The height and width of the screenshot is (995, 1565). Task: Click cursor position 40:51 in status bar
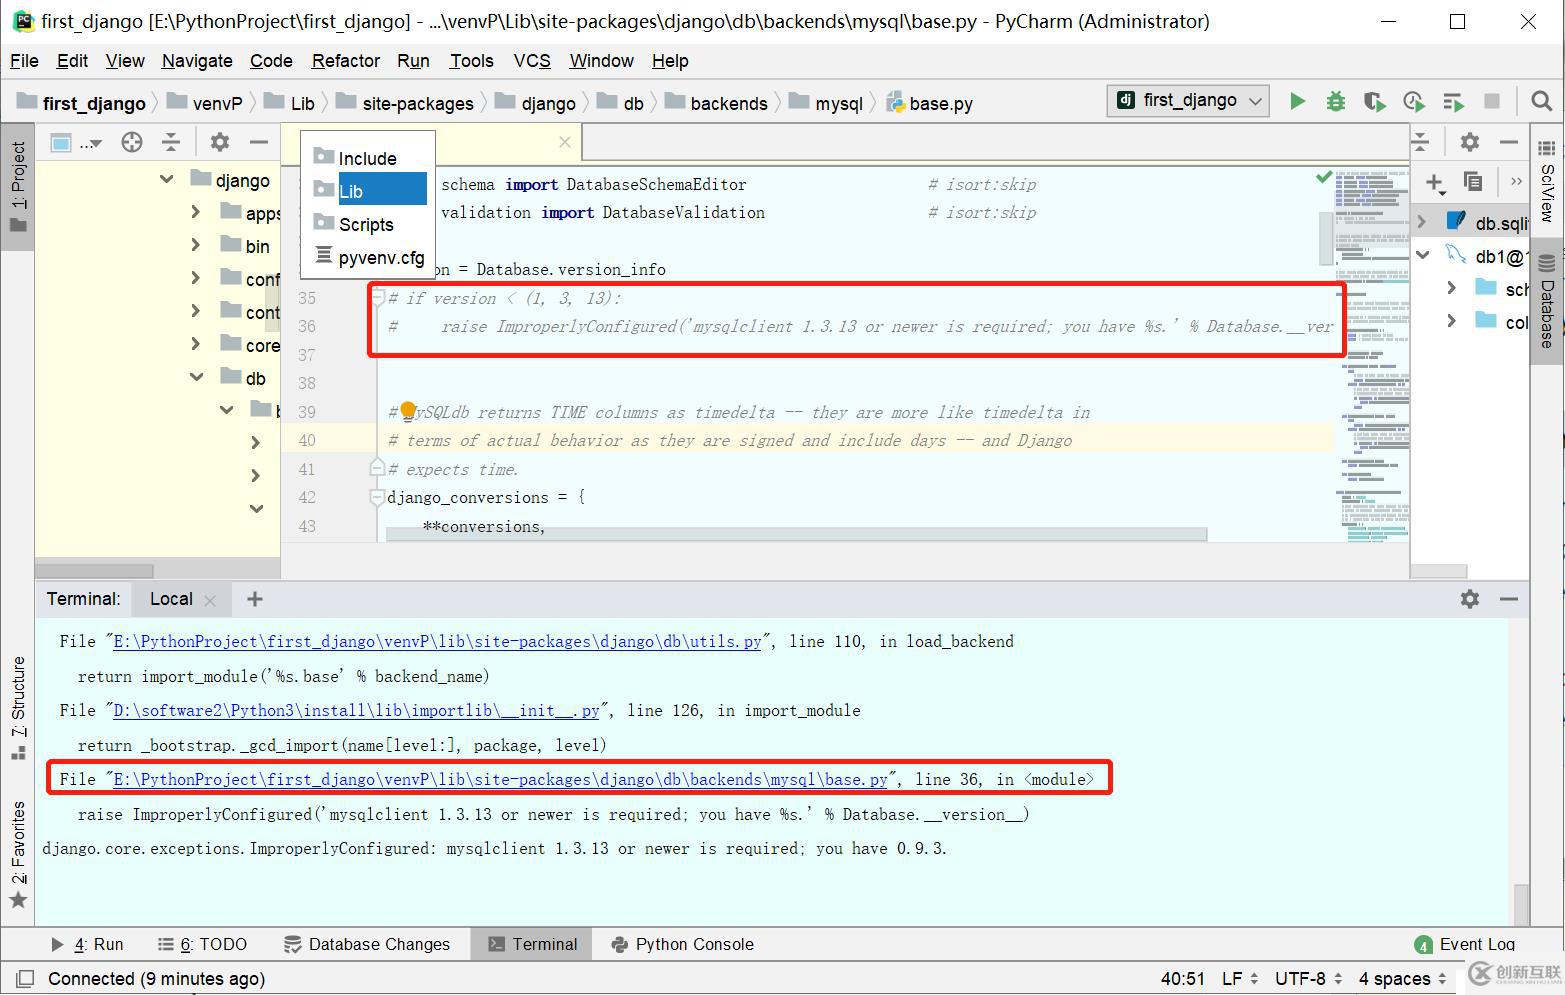pyautogui.click(x=1183, y=978)
